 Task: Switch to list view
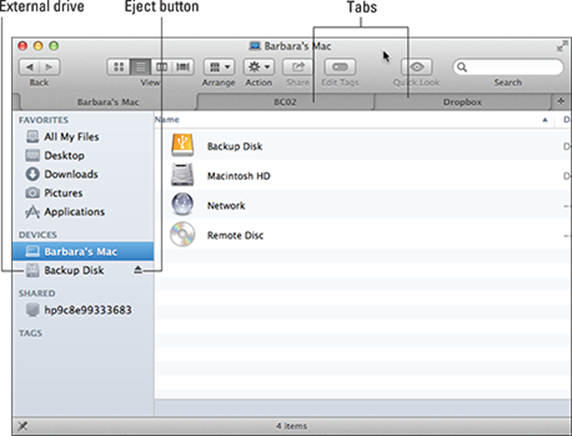pyautogui.click(x=140, y=67)
